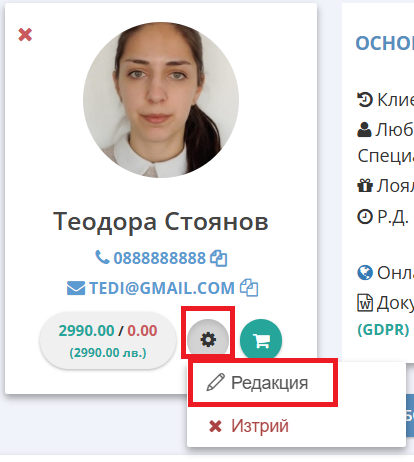Image resolution: width=414 pixels, height=462 pixels.
Task: Click the 2990.00 / 0.00 balance badge
Action: pos(108,340)
